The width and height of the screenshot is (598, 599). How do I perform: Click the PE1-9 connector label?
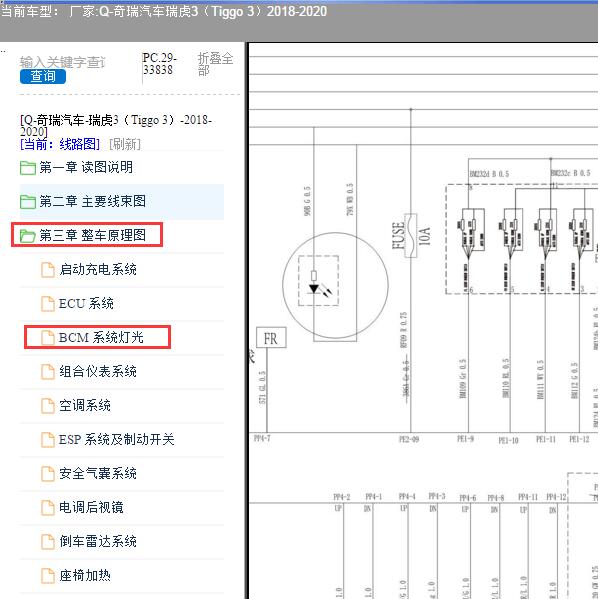465,439
